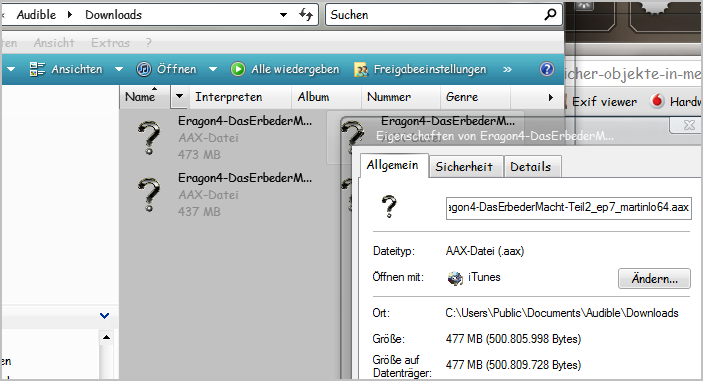Click the navigation pane scroll up arrow

click(106, 337)
